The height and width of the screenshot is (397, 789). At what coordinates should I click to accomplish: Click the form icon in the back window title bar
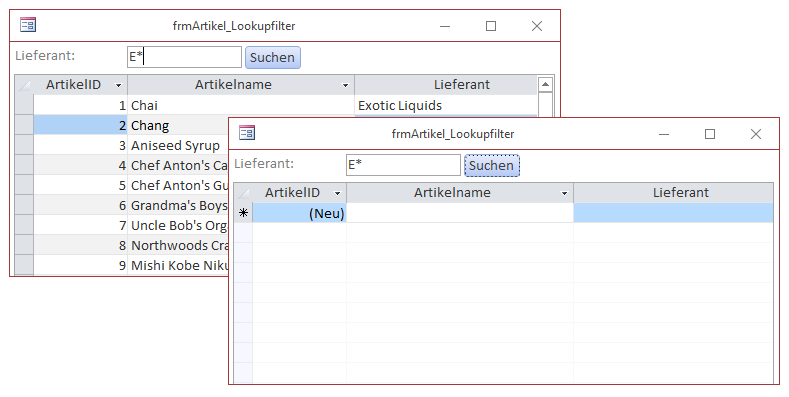pos(28,25)
